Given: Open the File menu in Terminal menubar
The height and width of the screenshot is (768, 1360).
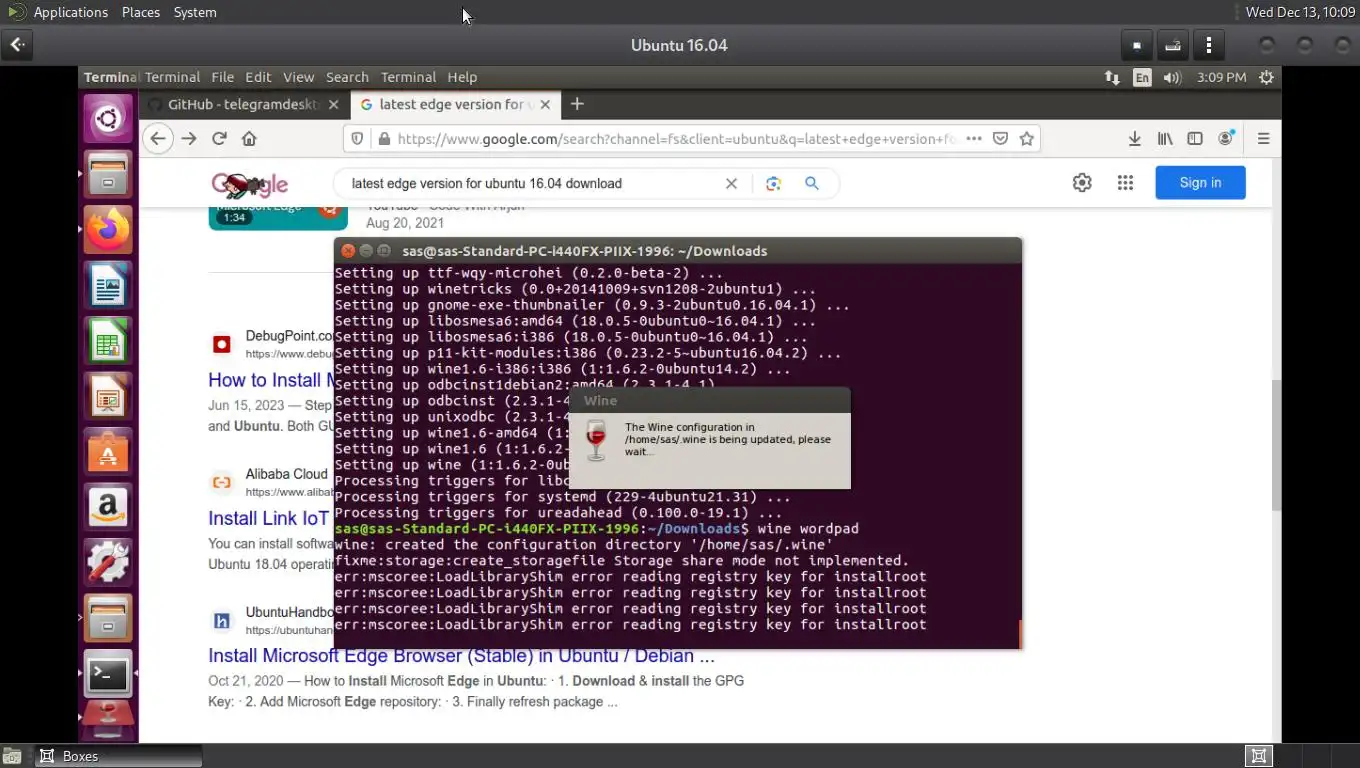Looking at the screenshot, I should (222, 77).
